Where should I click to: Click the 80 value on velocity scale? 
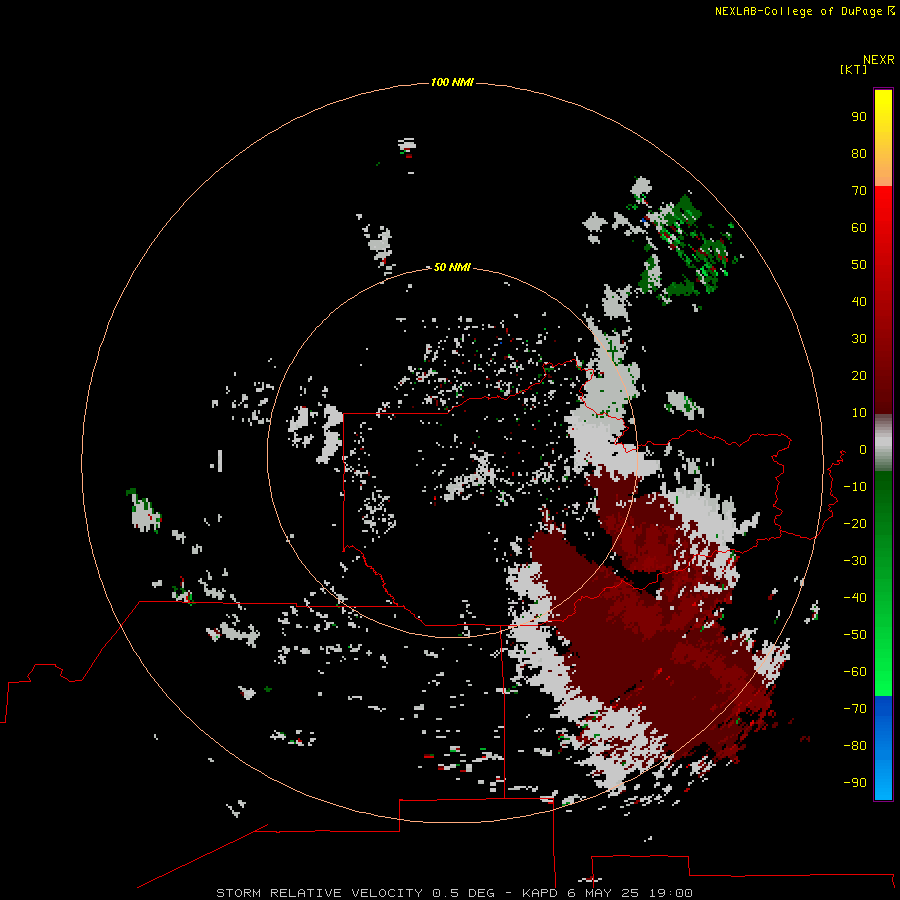pyautogui.click(x=859, y=153)
